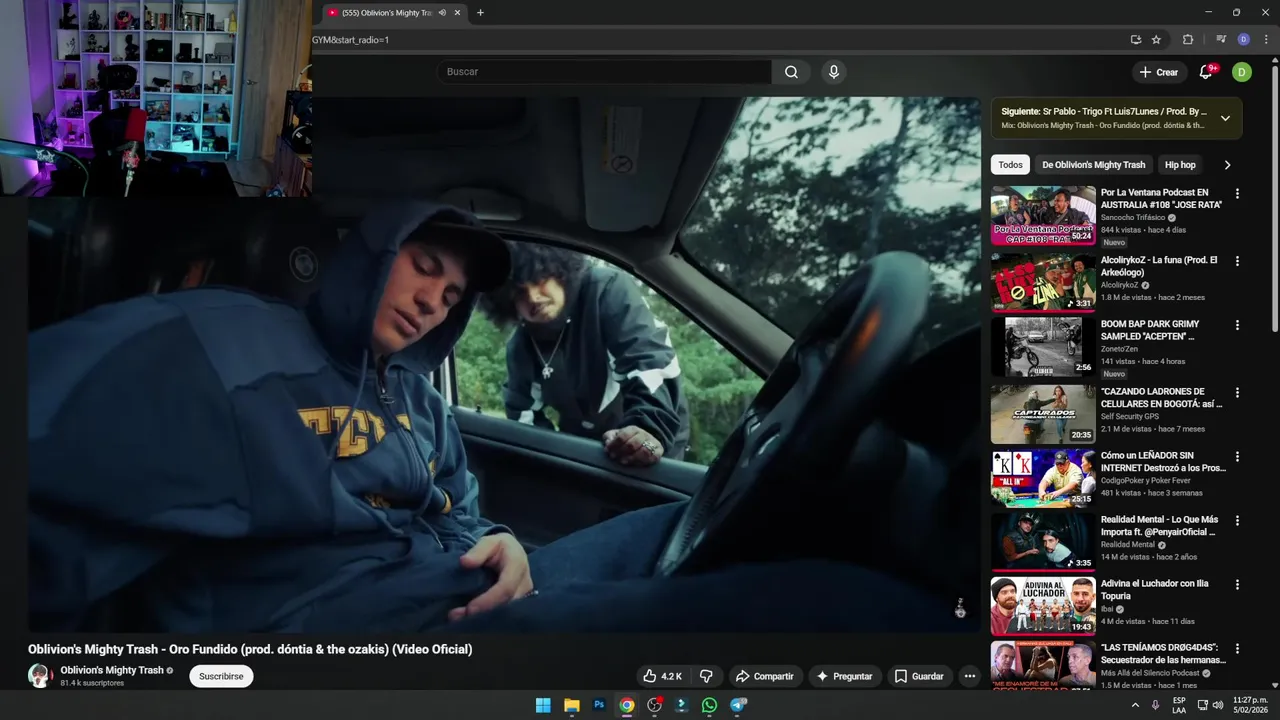
Task: Open Photoshop from the taskbar
Action: tap(599, 705)
